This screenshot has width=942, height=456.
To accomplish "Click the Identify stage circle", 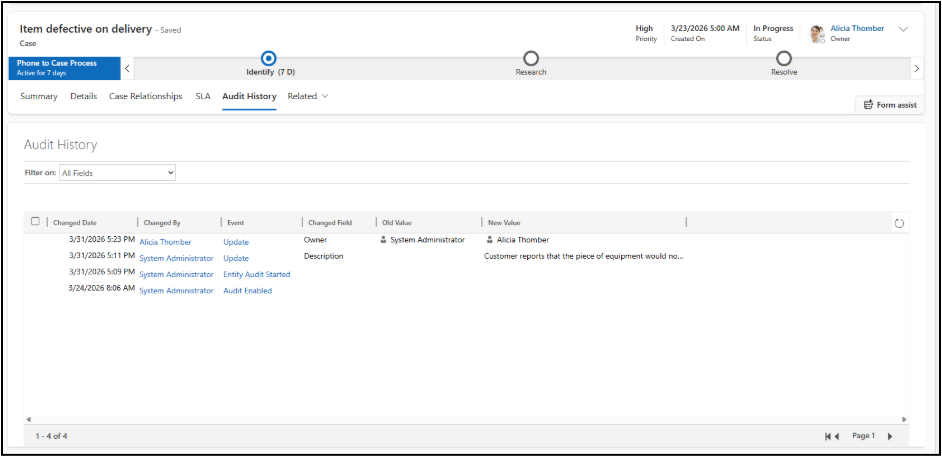I will 267,59.
